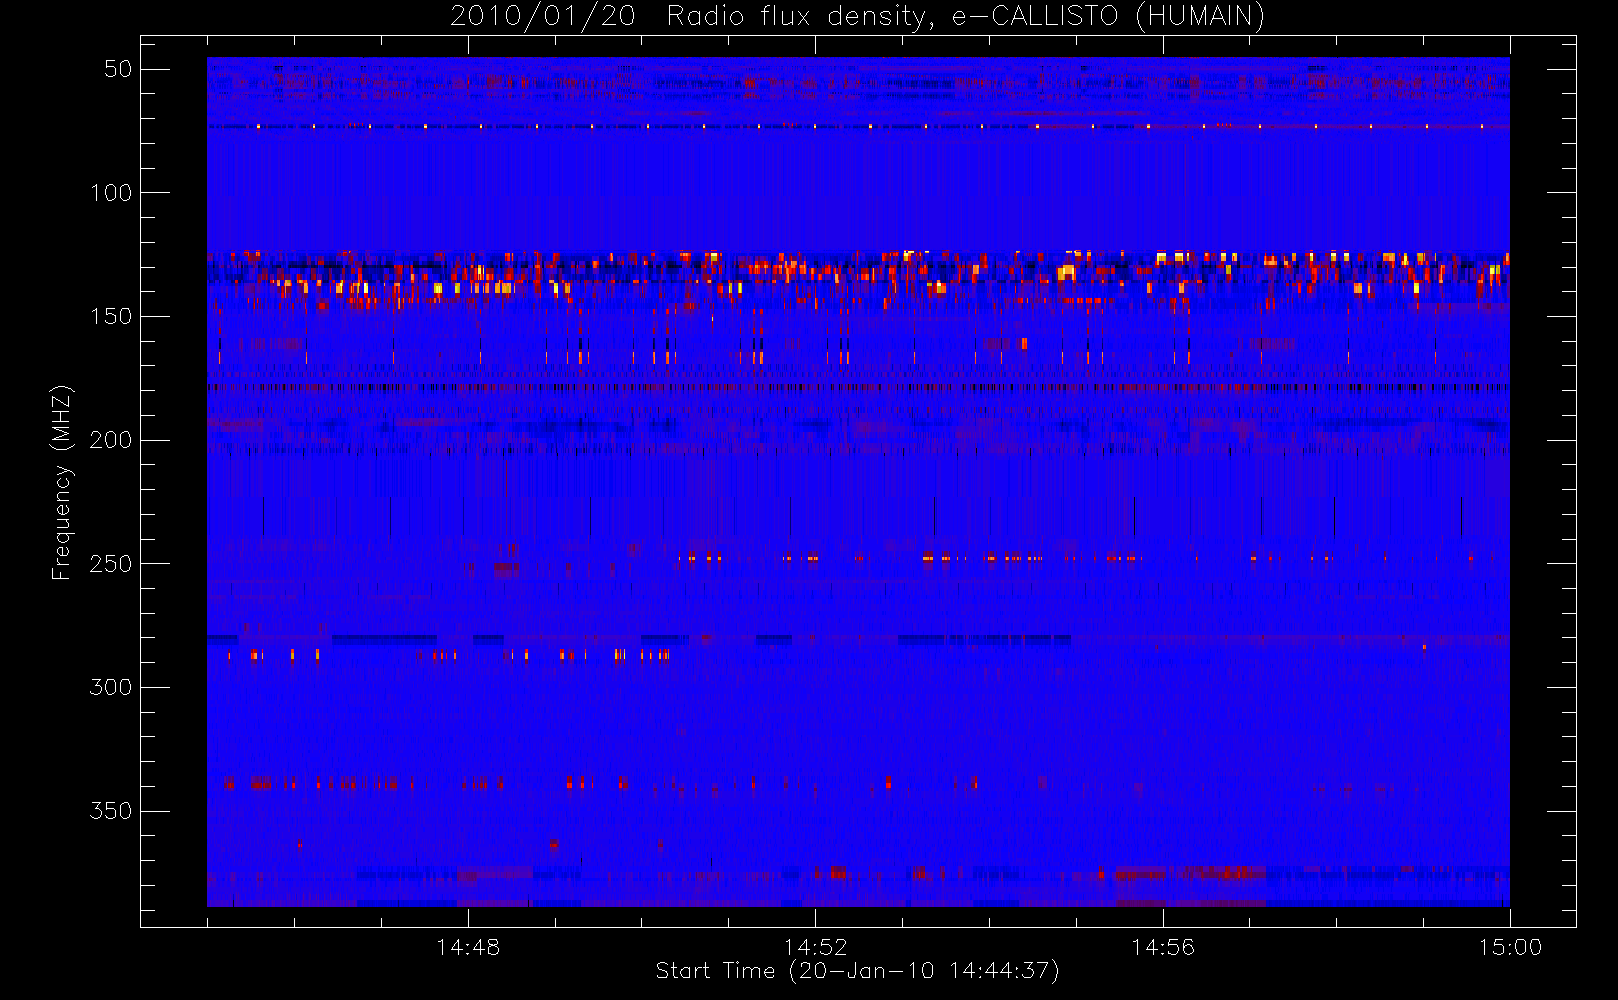Click the 150 frequency tick label
This screenshot has width=1618, height=1000.
coord(111,316)
